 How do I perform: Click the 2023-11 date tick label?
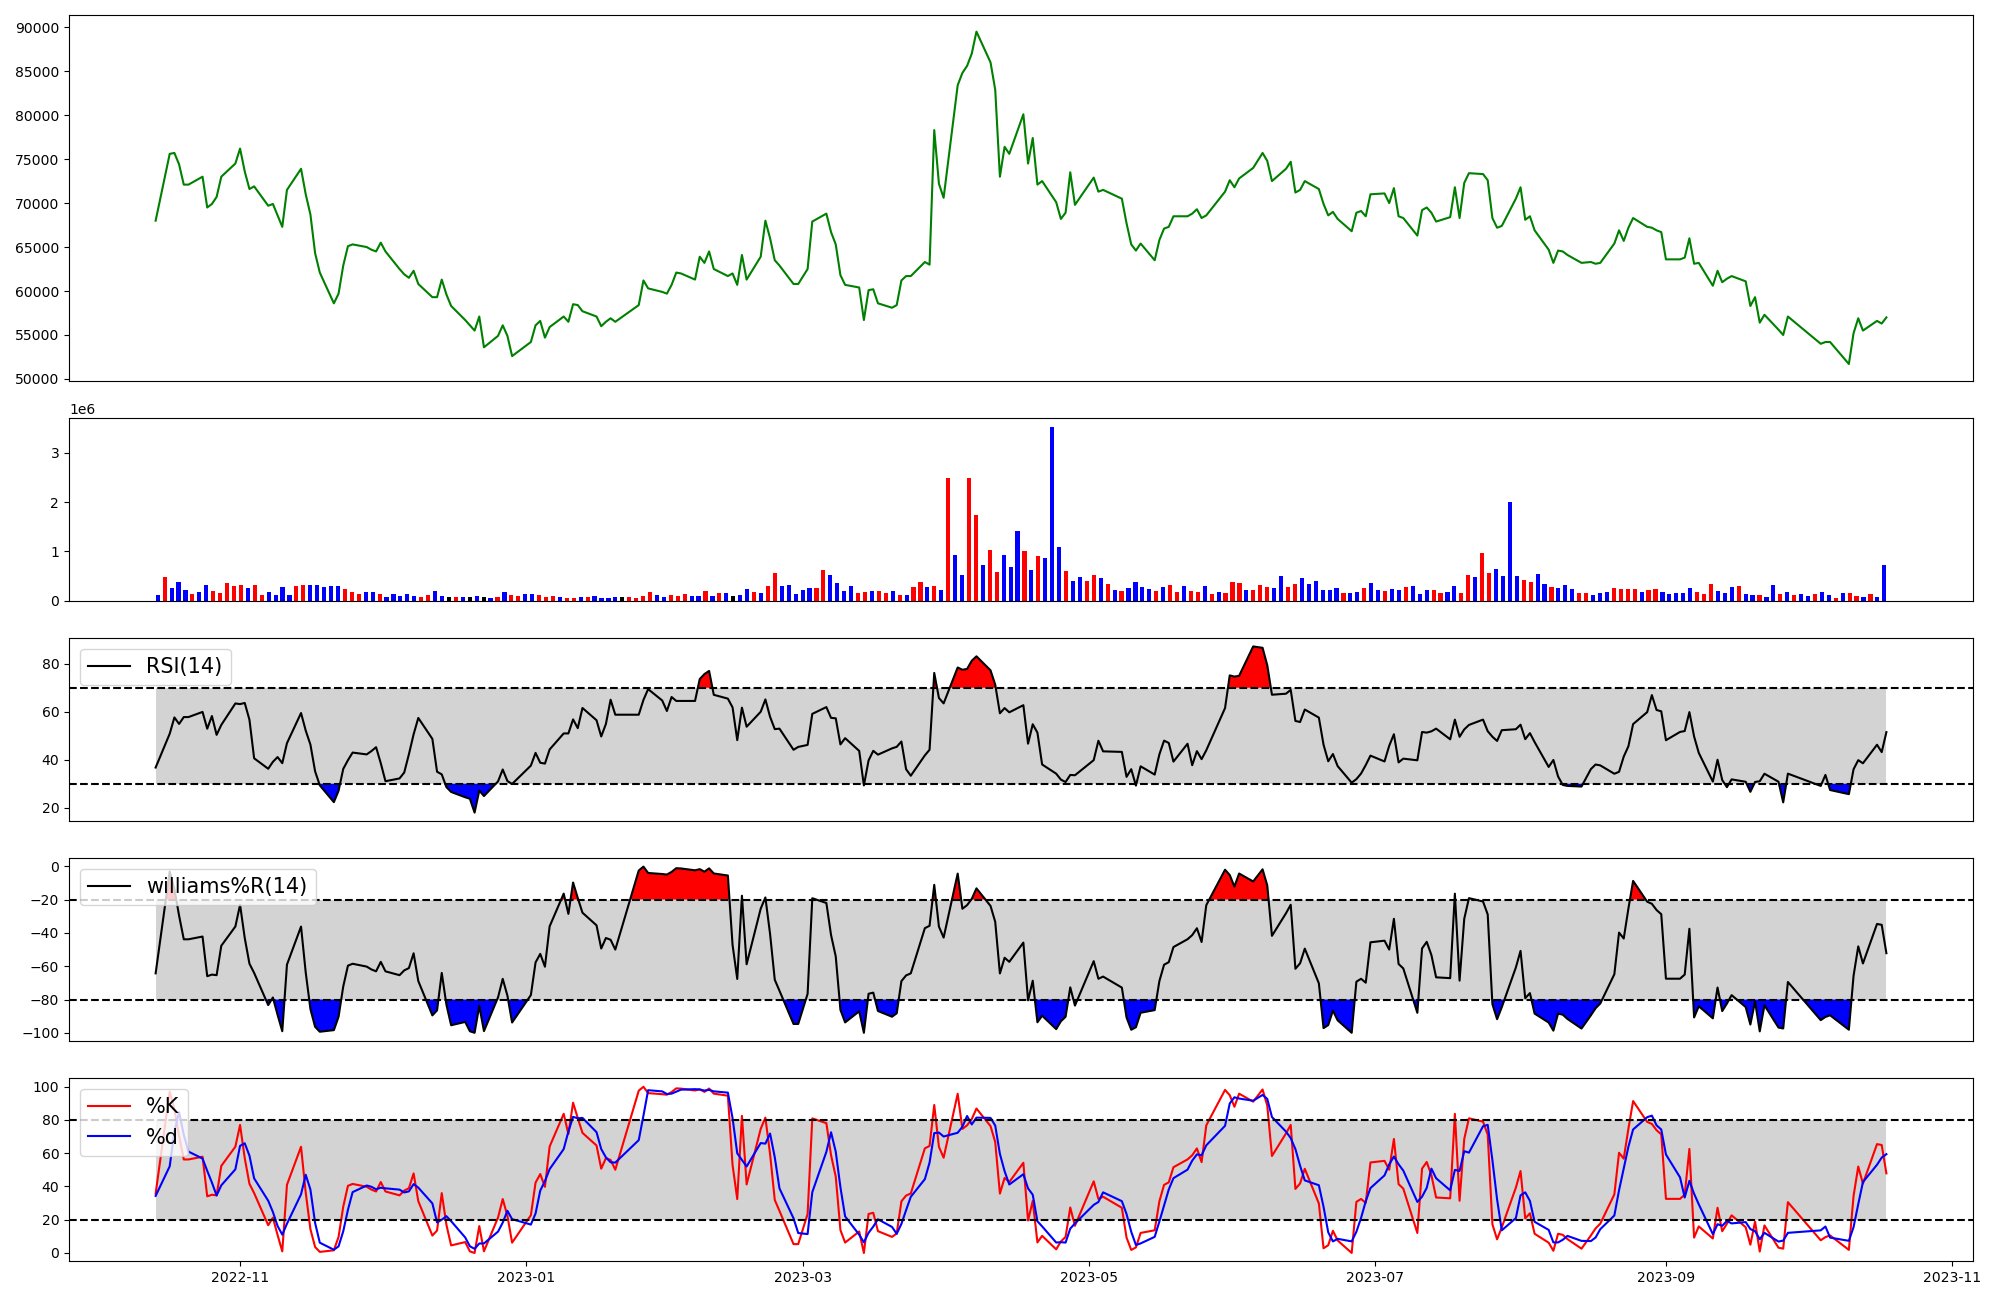click(x=1952, y=1277)
